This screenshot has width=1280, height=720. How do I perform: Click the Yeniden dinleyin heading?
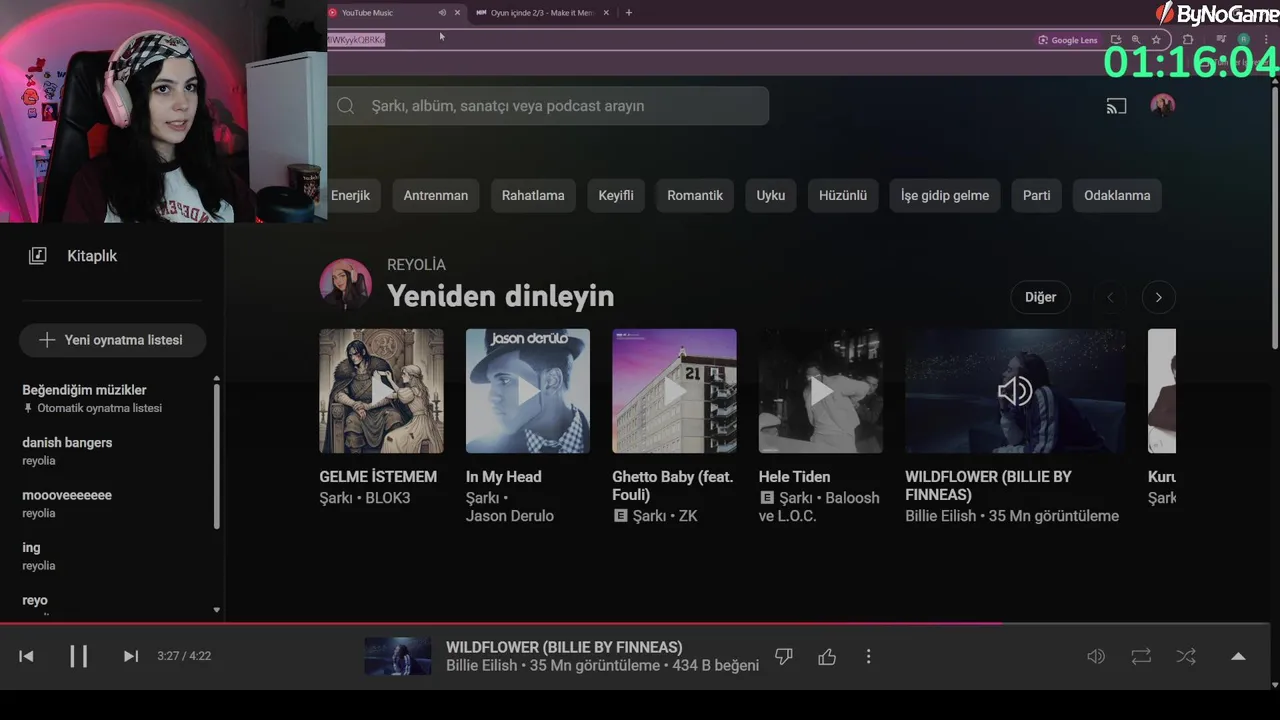tap(501, 296)
